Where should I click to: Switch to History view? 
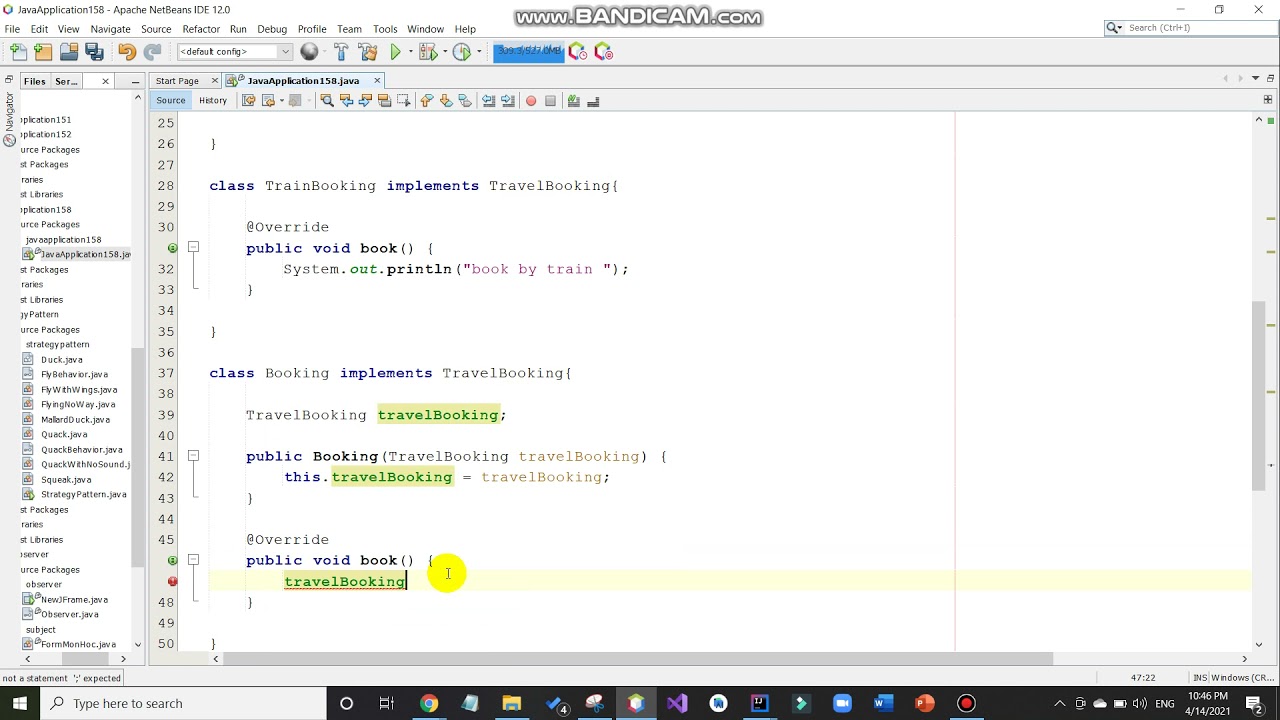pos(212,100)
